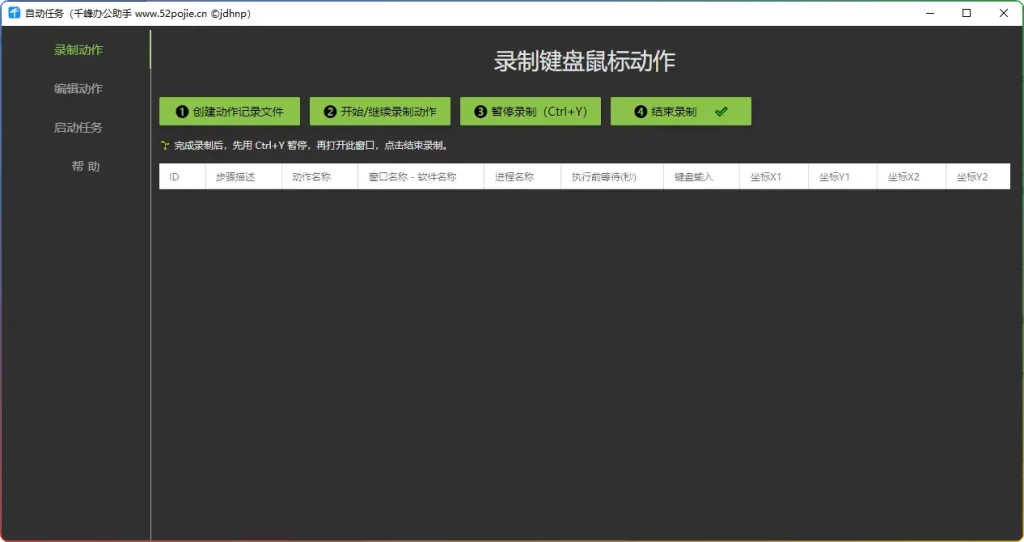Click the checkmark icon on 结束录制 button
The height and width of the screenshot is (542, 1024).
(x=721, y=112)
